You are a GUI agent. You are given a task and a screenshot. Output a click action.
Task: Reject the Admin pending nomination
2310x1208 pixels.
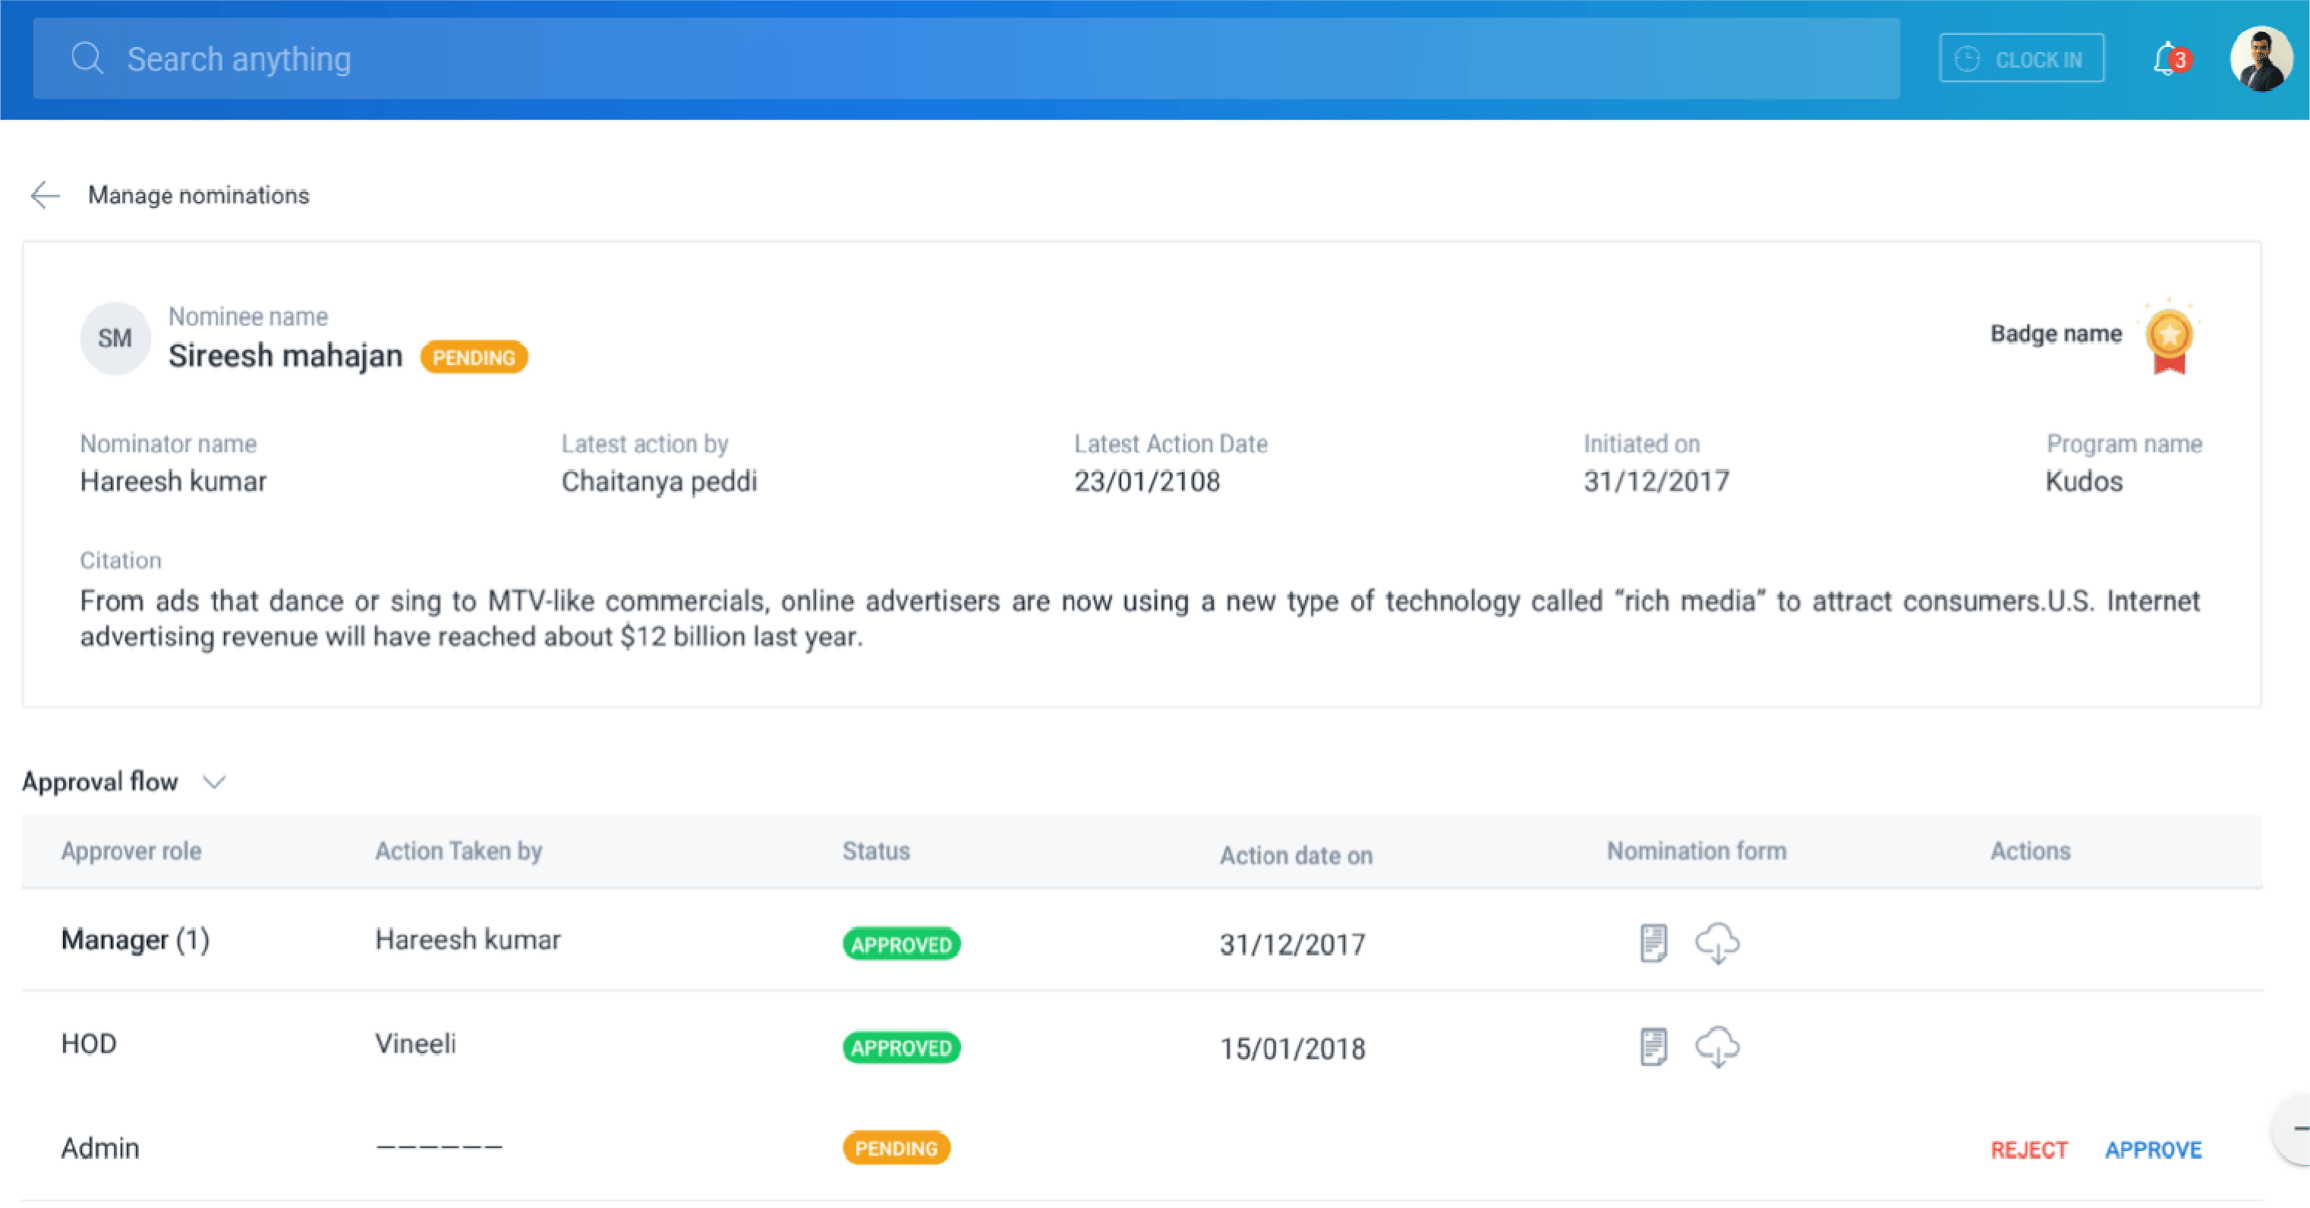(x=2029, y=1149)
